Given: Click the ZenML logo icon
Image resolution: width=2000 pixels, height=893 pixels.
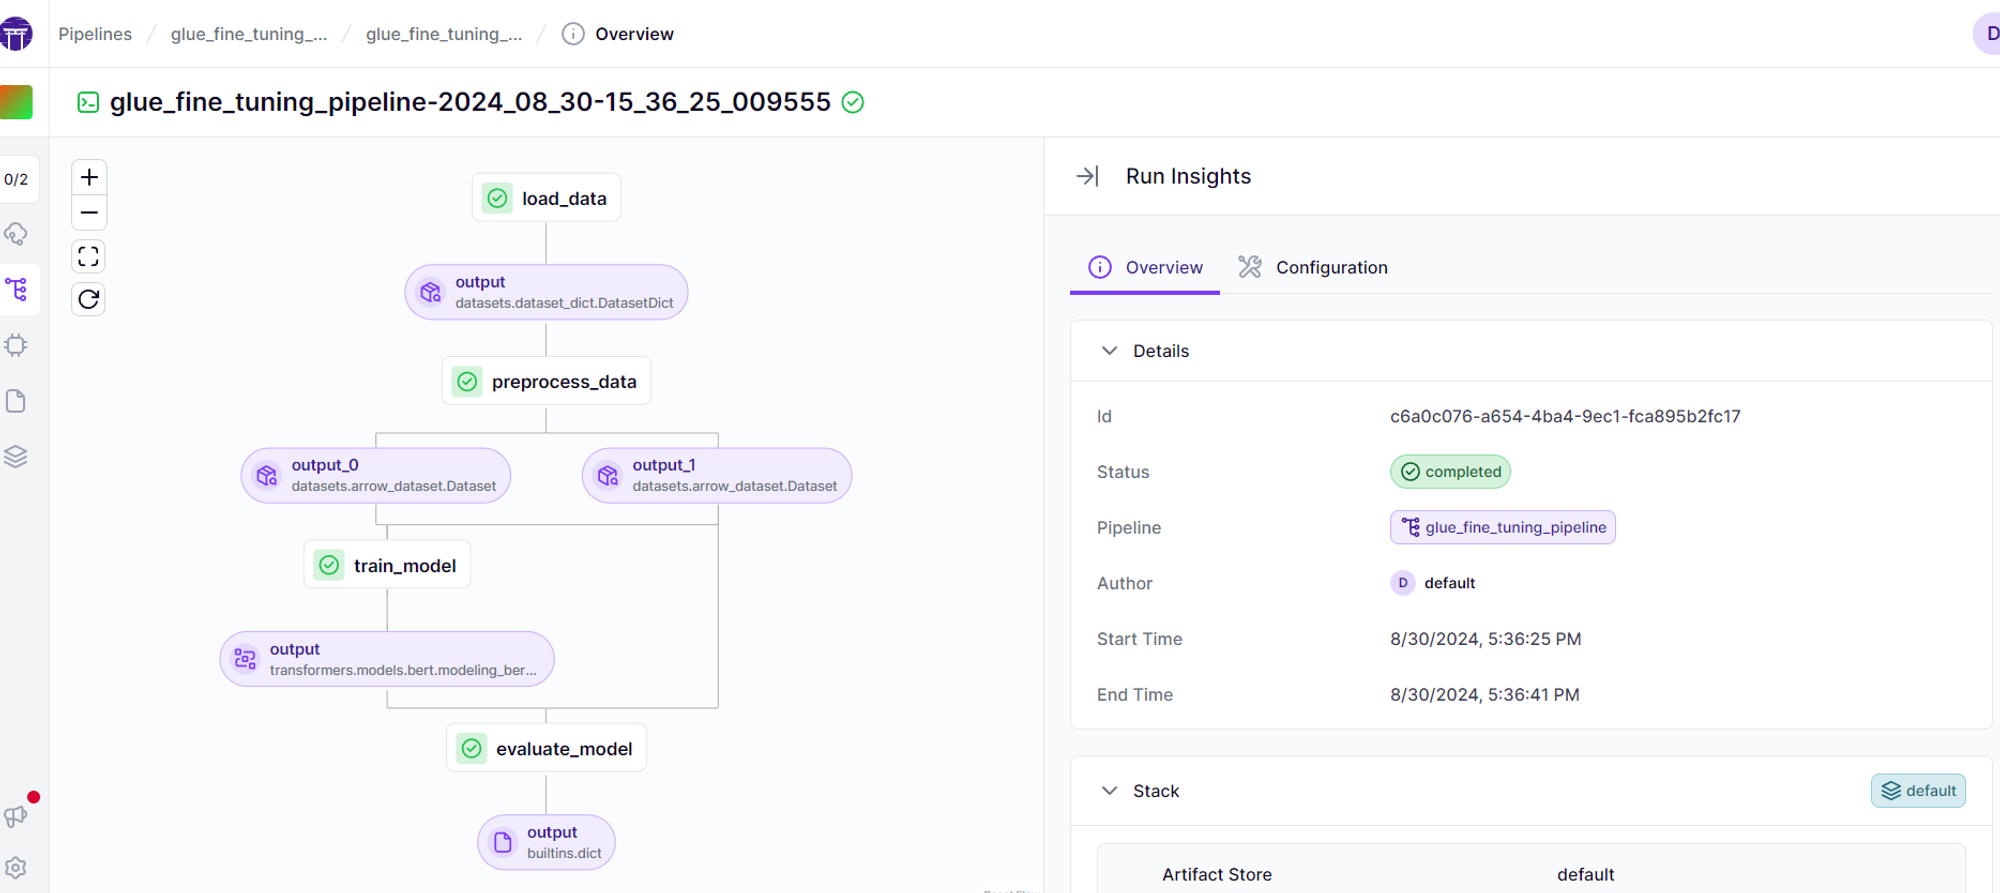Looking at the screenshot, I should (x=15, y=34).
